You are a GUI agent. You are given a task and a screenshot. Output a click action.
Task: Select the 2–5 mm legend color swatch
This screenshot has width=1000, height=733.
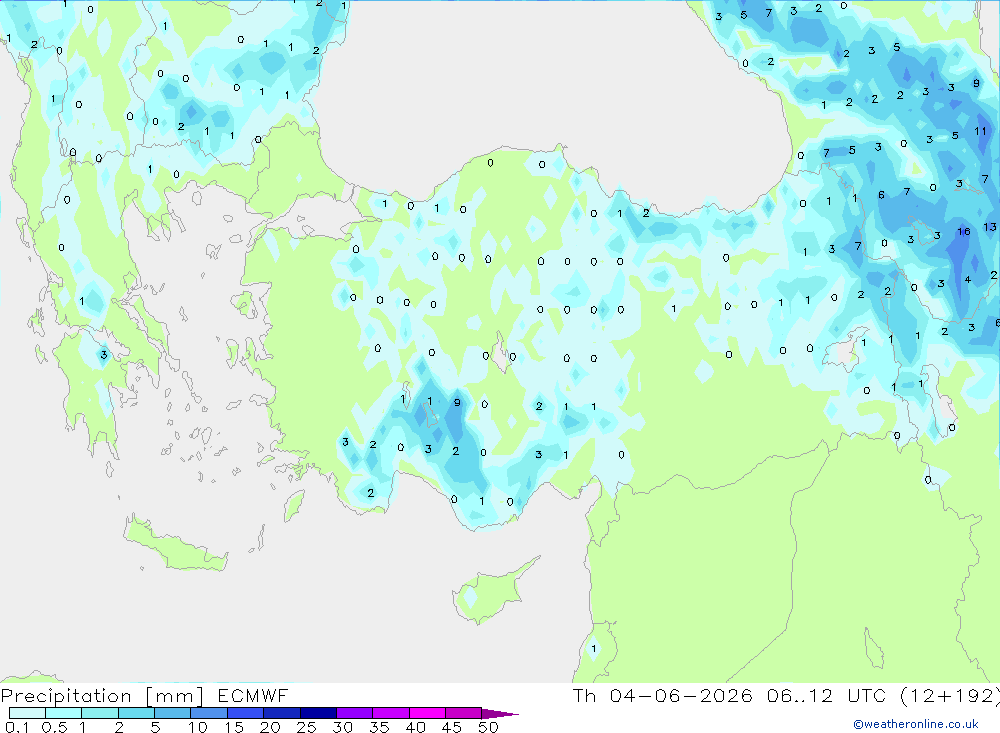point(136,713)
